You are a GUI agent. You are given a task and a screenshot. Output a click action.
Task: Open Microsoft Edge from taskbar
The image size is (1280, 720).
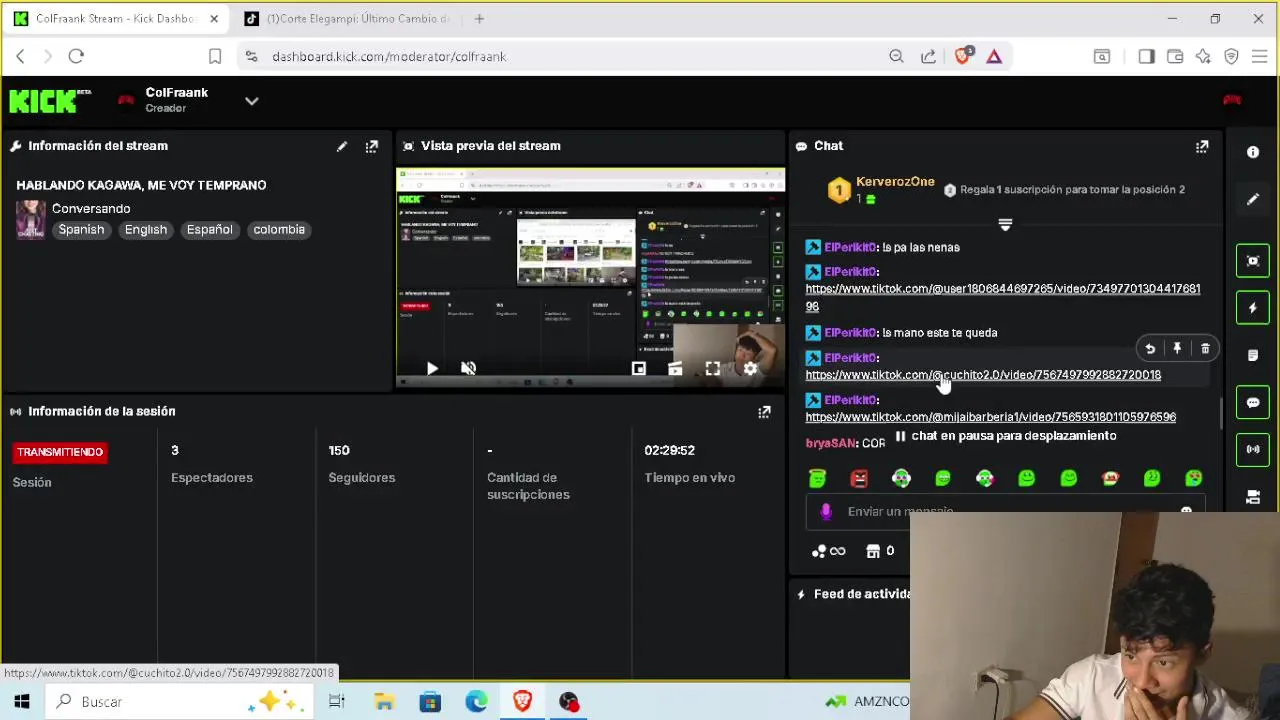click(x=476, y=702)
